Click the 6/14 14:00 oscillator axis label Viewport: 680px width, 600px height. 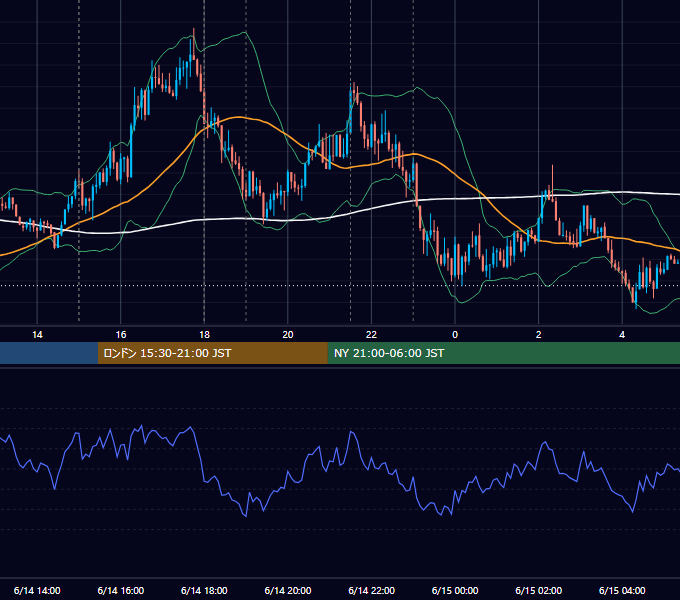point(37,590)
